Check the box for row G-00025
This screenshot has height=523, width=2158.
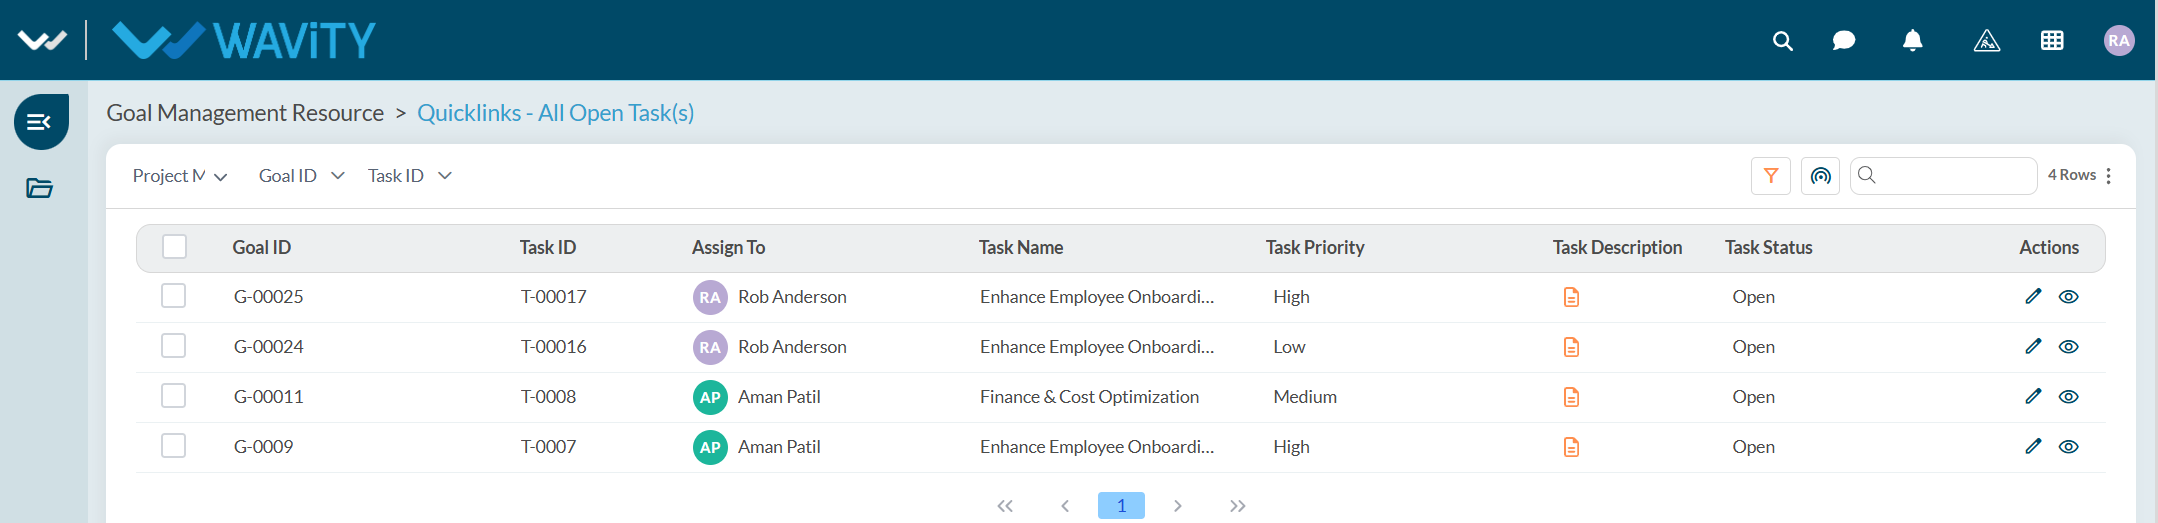coord(174,295)
